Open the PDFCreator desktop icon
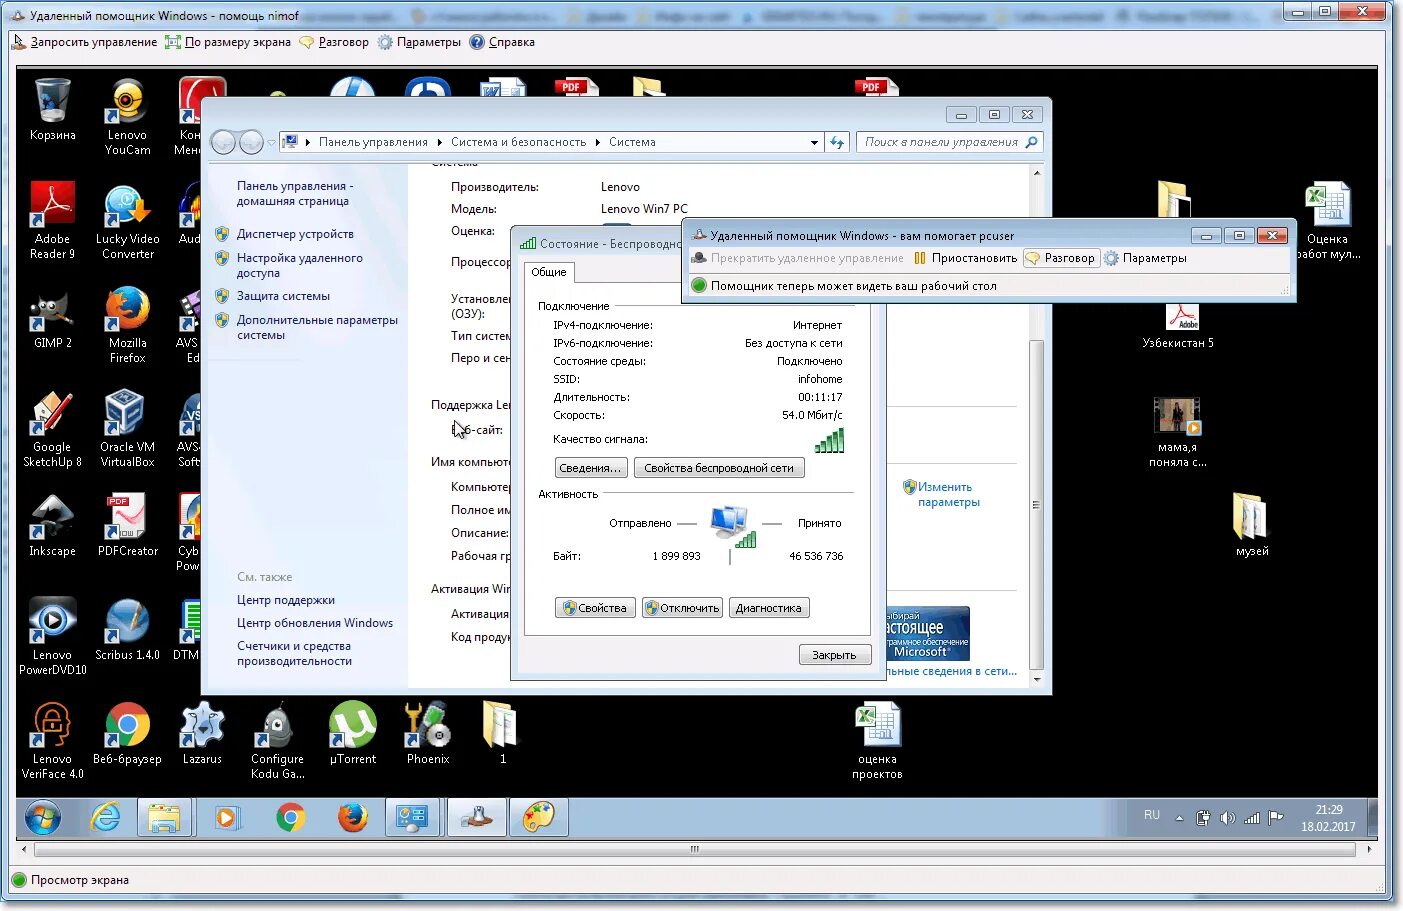 pyautogui.click(x=127, y=526)
